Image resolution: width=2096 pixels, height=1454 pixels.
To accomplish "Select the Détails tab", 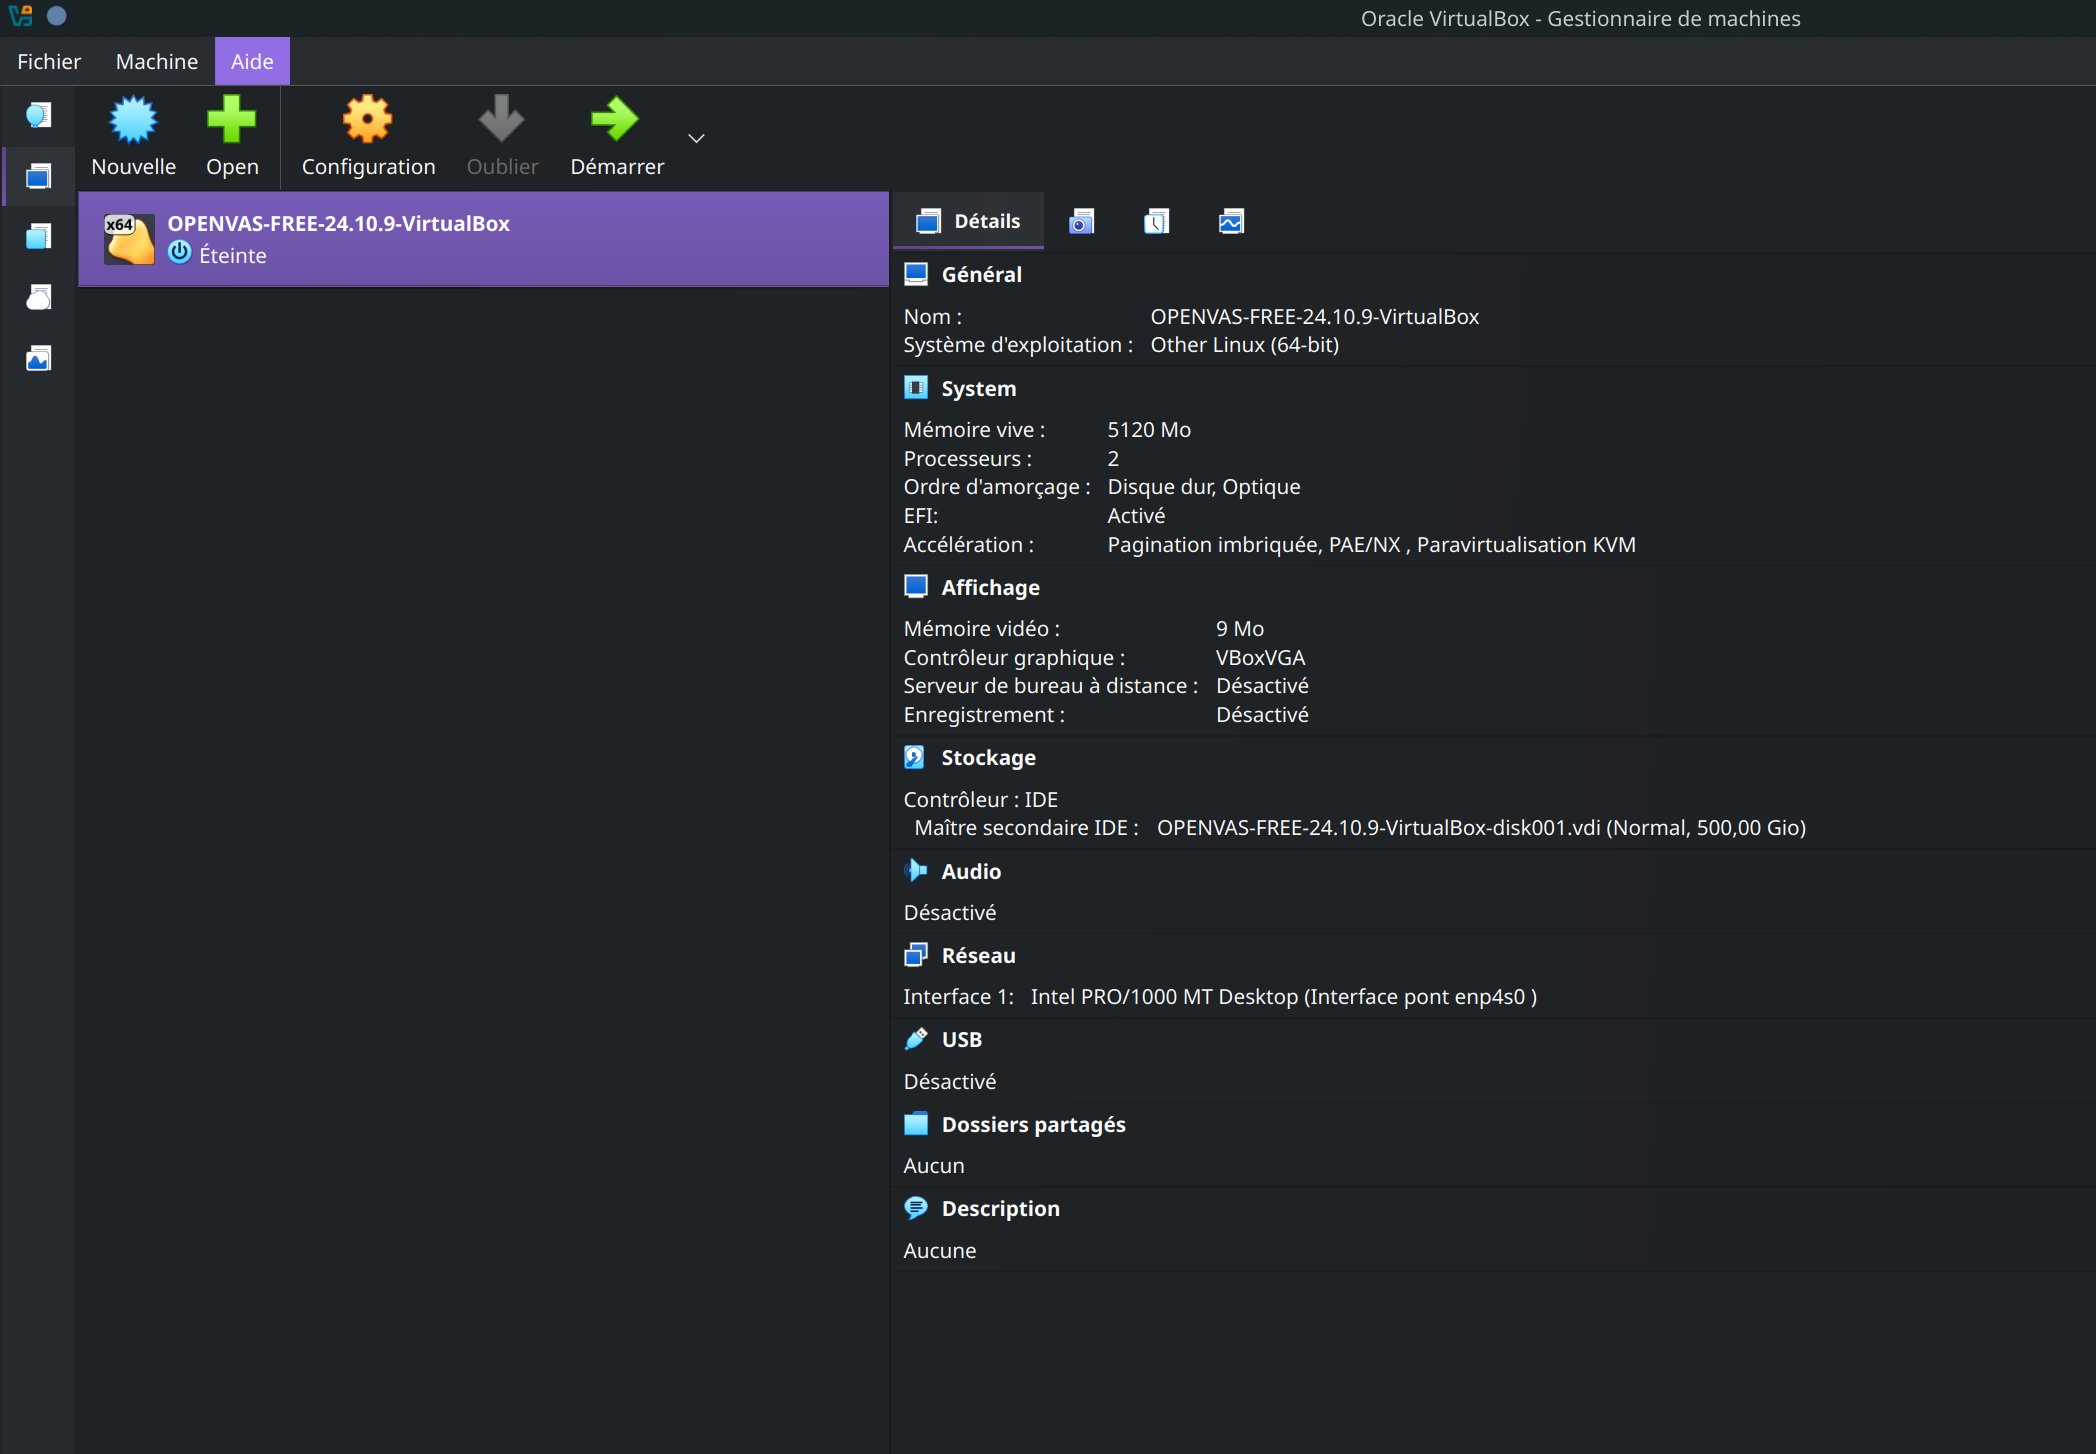I will tap(968, 221).
